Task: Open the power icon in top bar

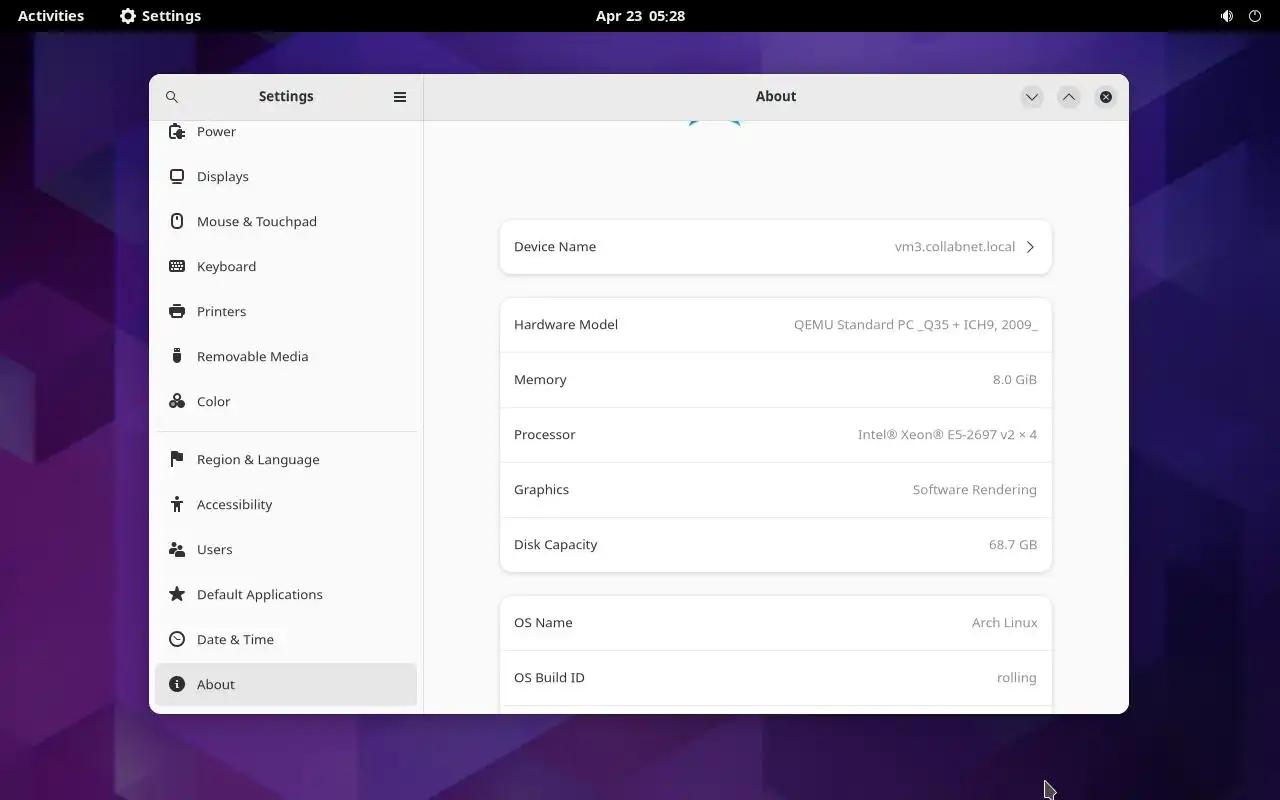Action: [1255, 16]
